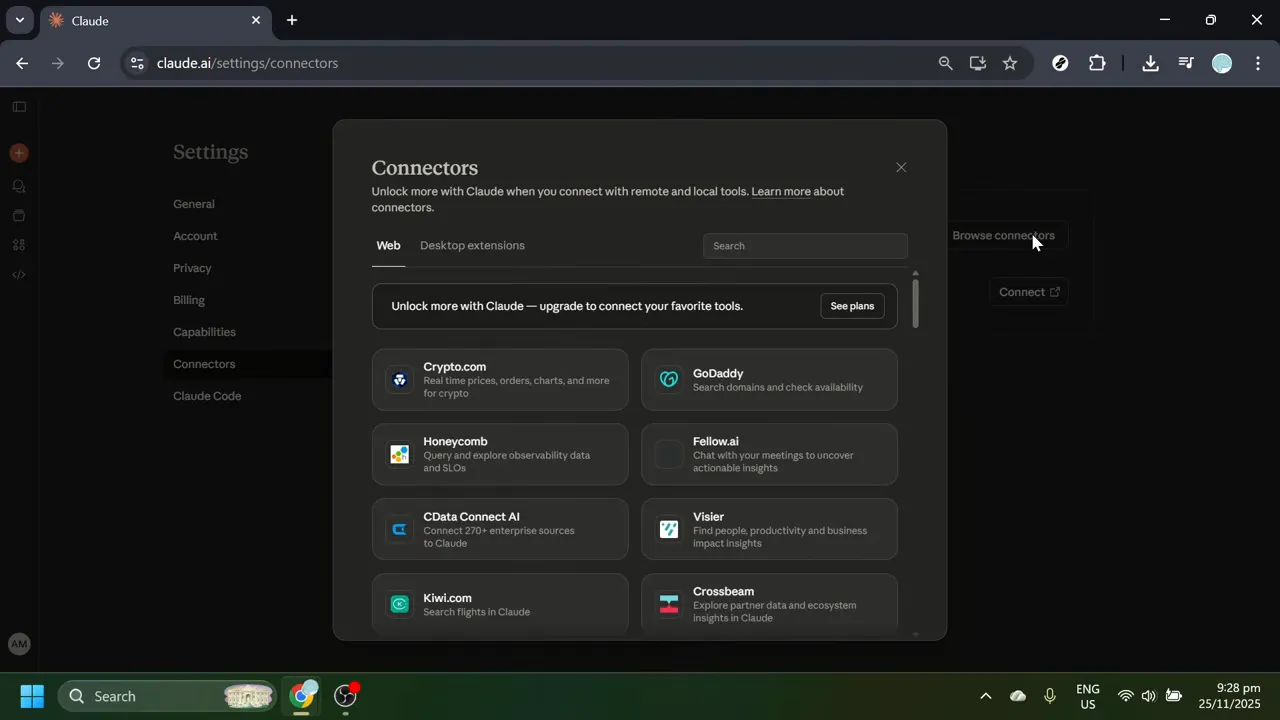The width and height of the screenshot is (1280, 720).
Task: Start a new chat with the orange plus icon
Action: 19,153
